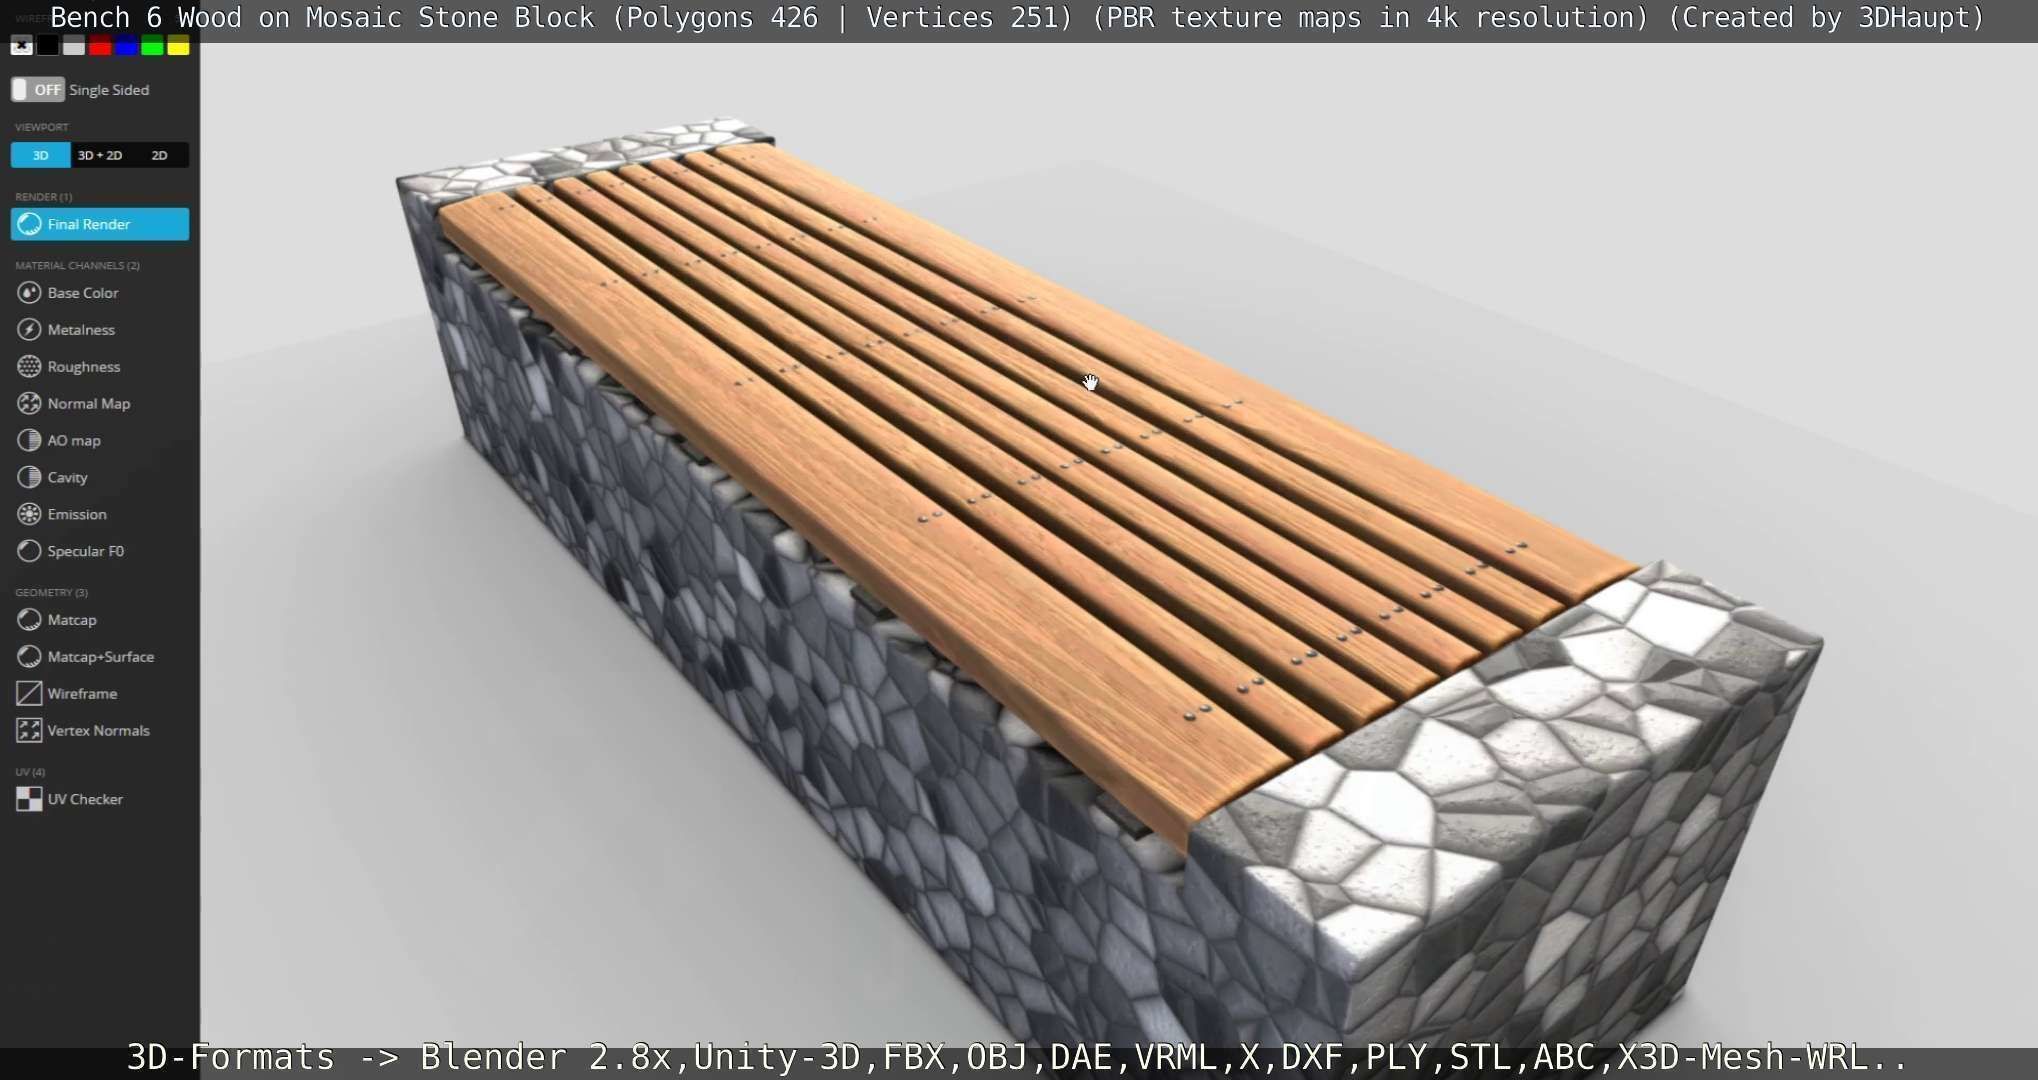Image resolution: width=2038 pixels, height=1080 pixels.
Task: Pick the yellow wireframe color swatch
Action: [178, 46]
